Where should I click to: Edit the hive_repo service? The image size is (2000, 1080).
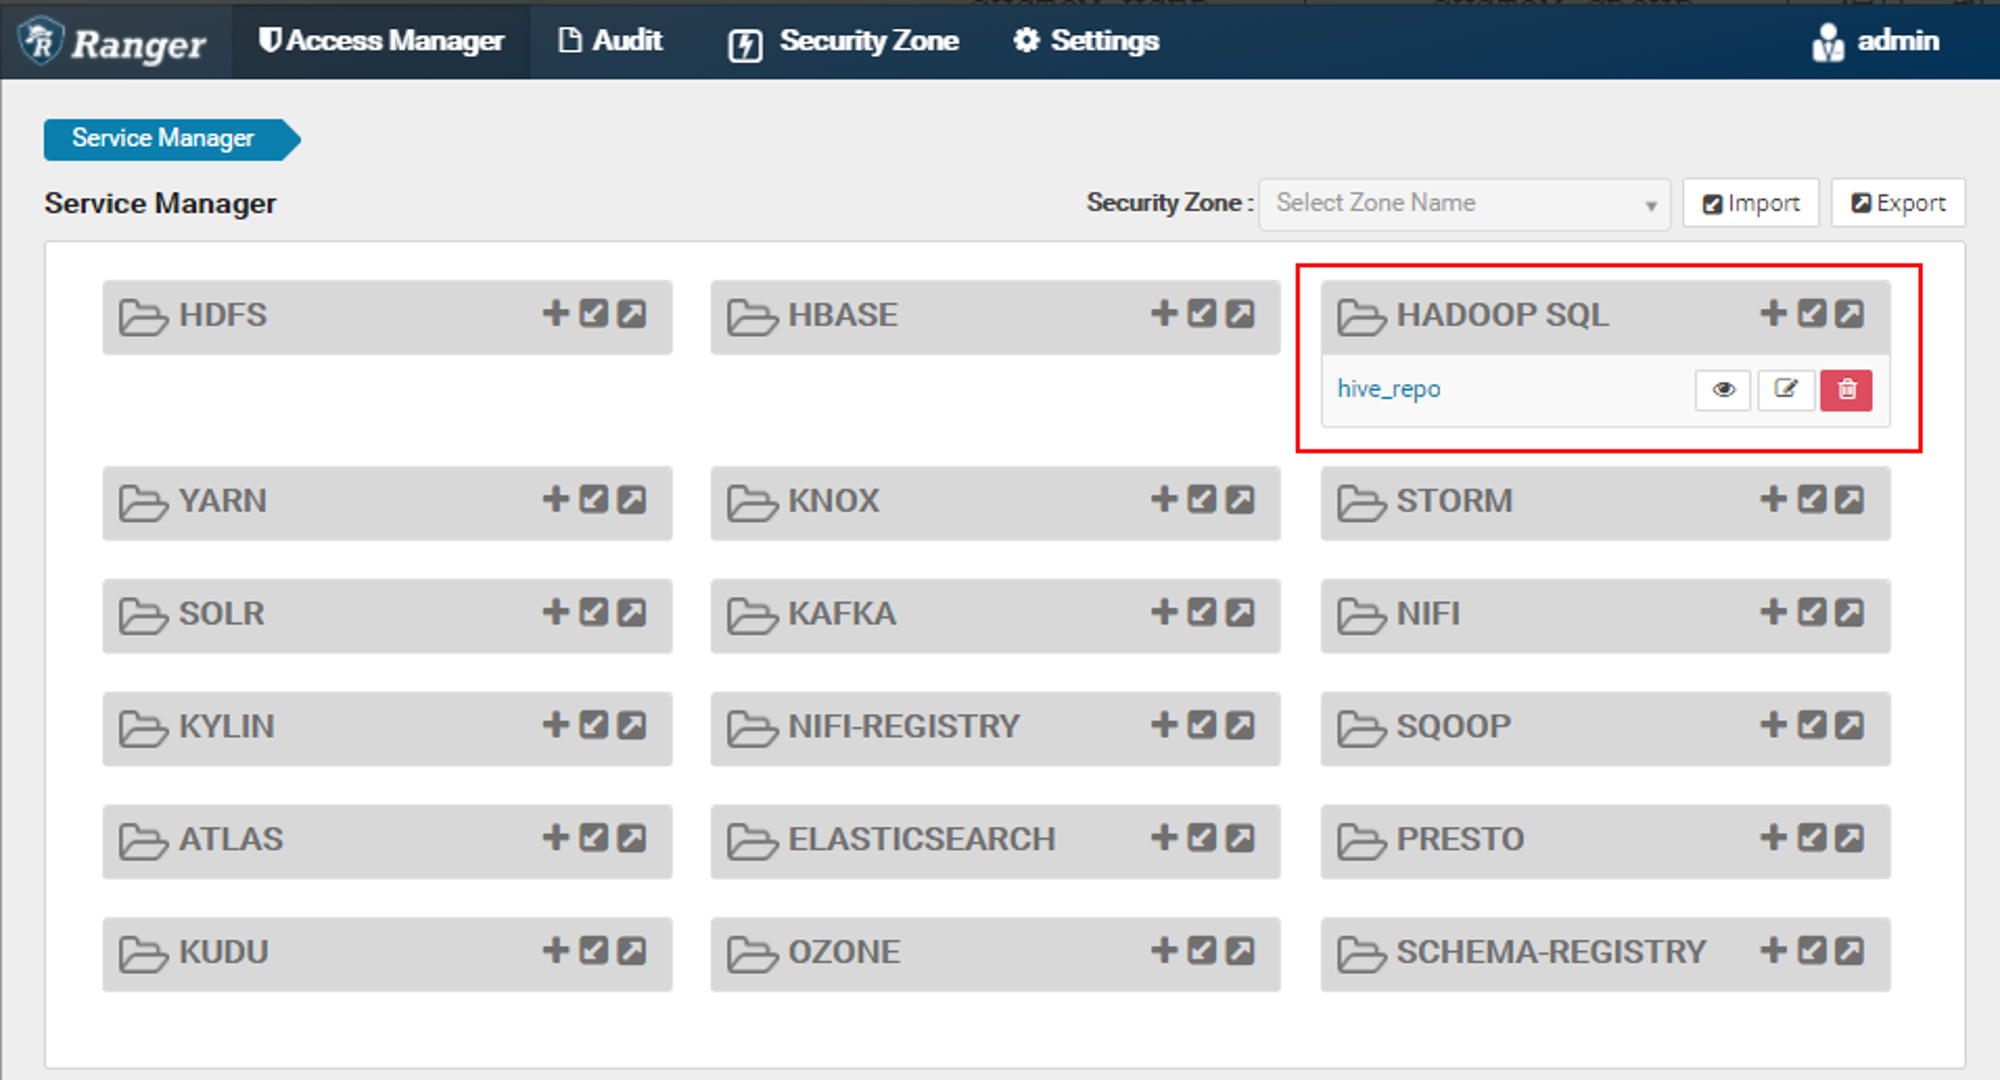(x=1786, y=390)
